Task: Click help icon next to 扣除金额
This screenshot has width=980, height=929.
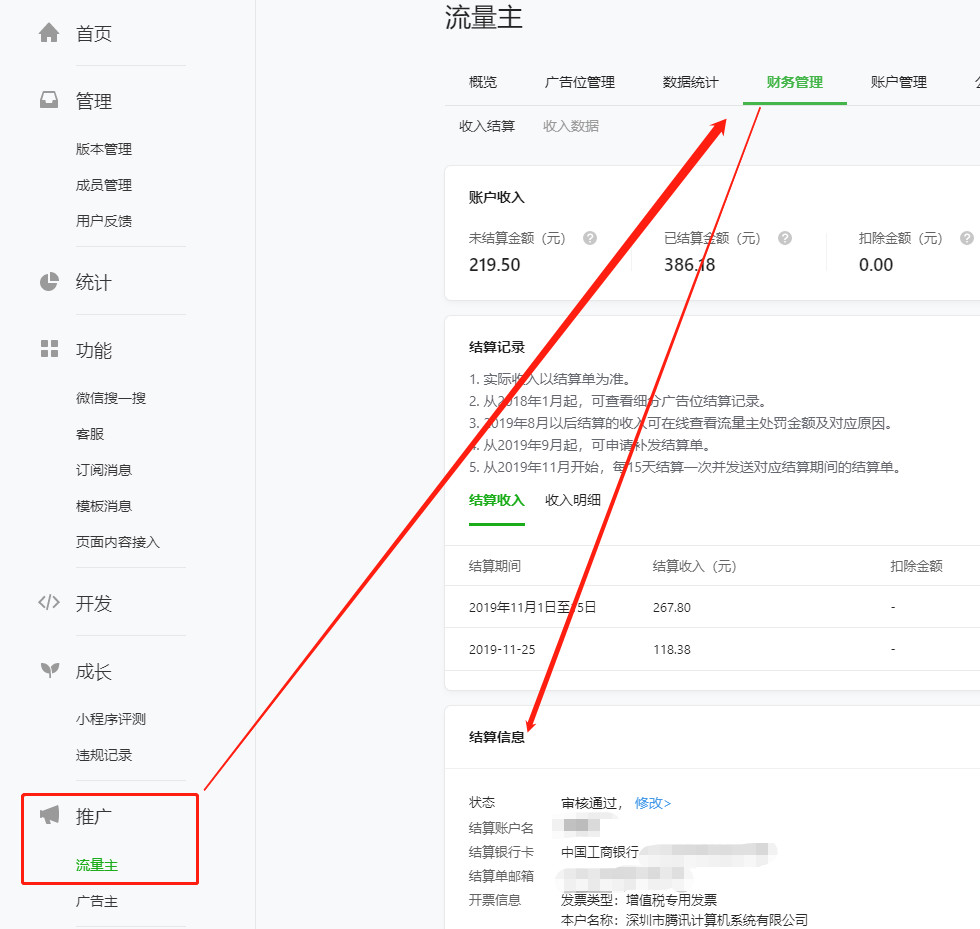Action: pos(967,238)
